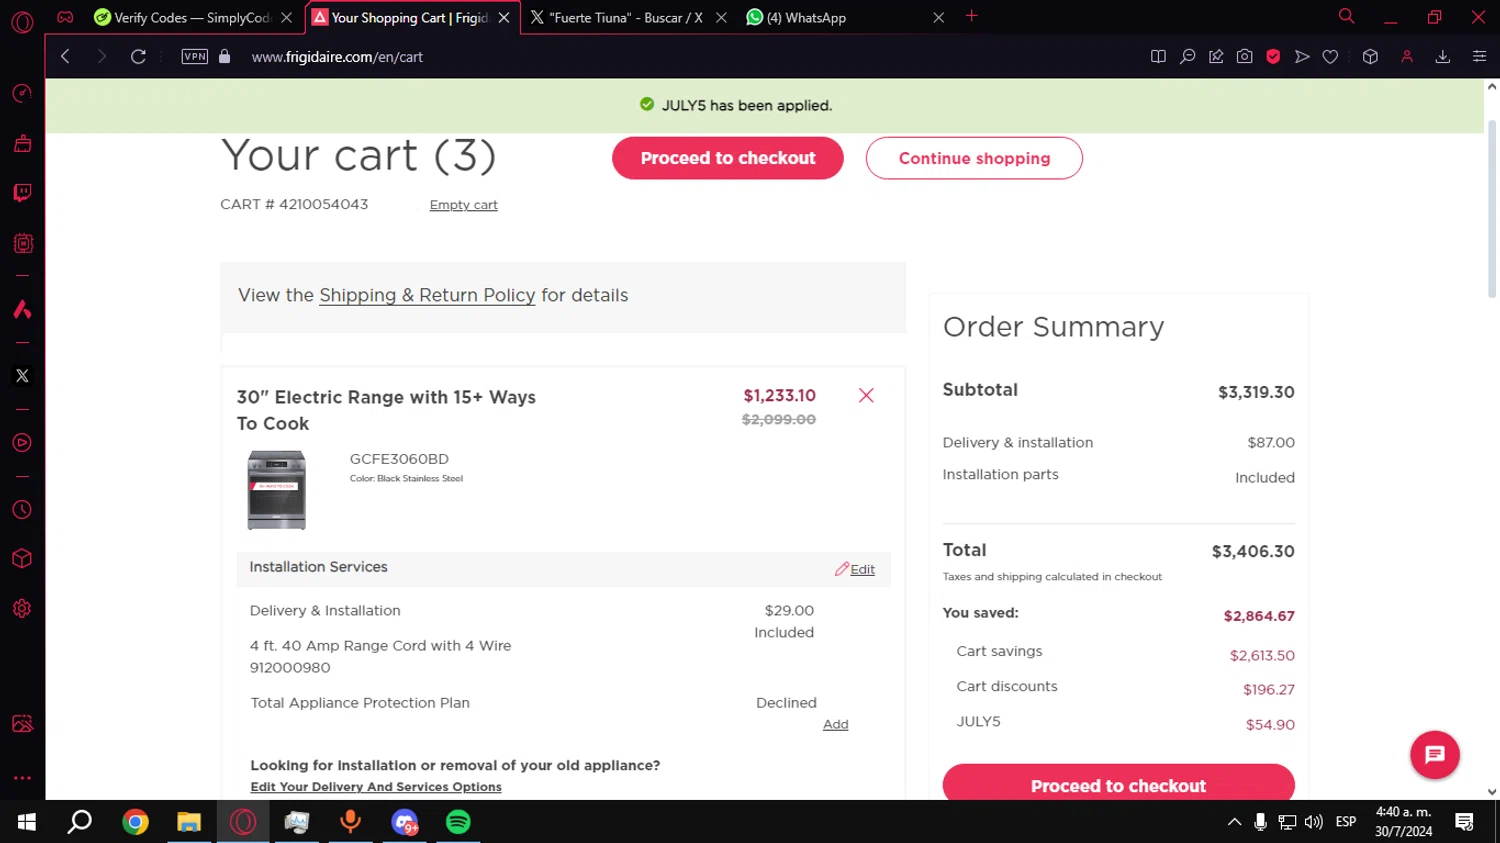Edit Installation Services
Viewport: 1500px width, 843px height.
coord(855,569)
